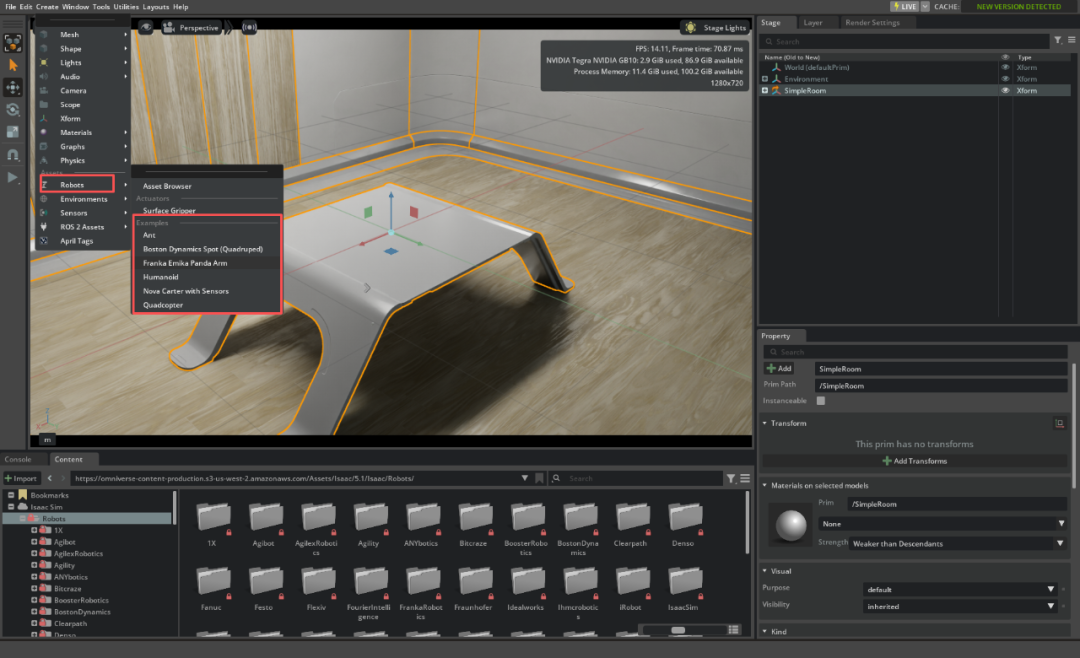This screenshot has height=658, width=1080.
Task: Open the Strength Weaker than Descendants dropdown
Action: pos(957,544)
